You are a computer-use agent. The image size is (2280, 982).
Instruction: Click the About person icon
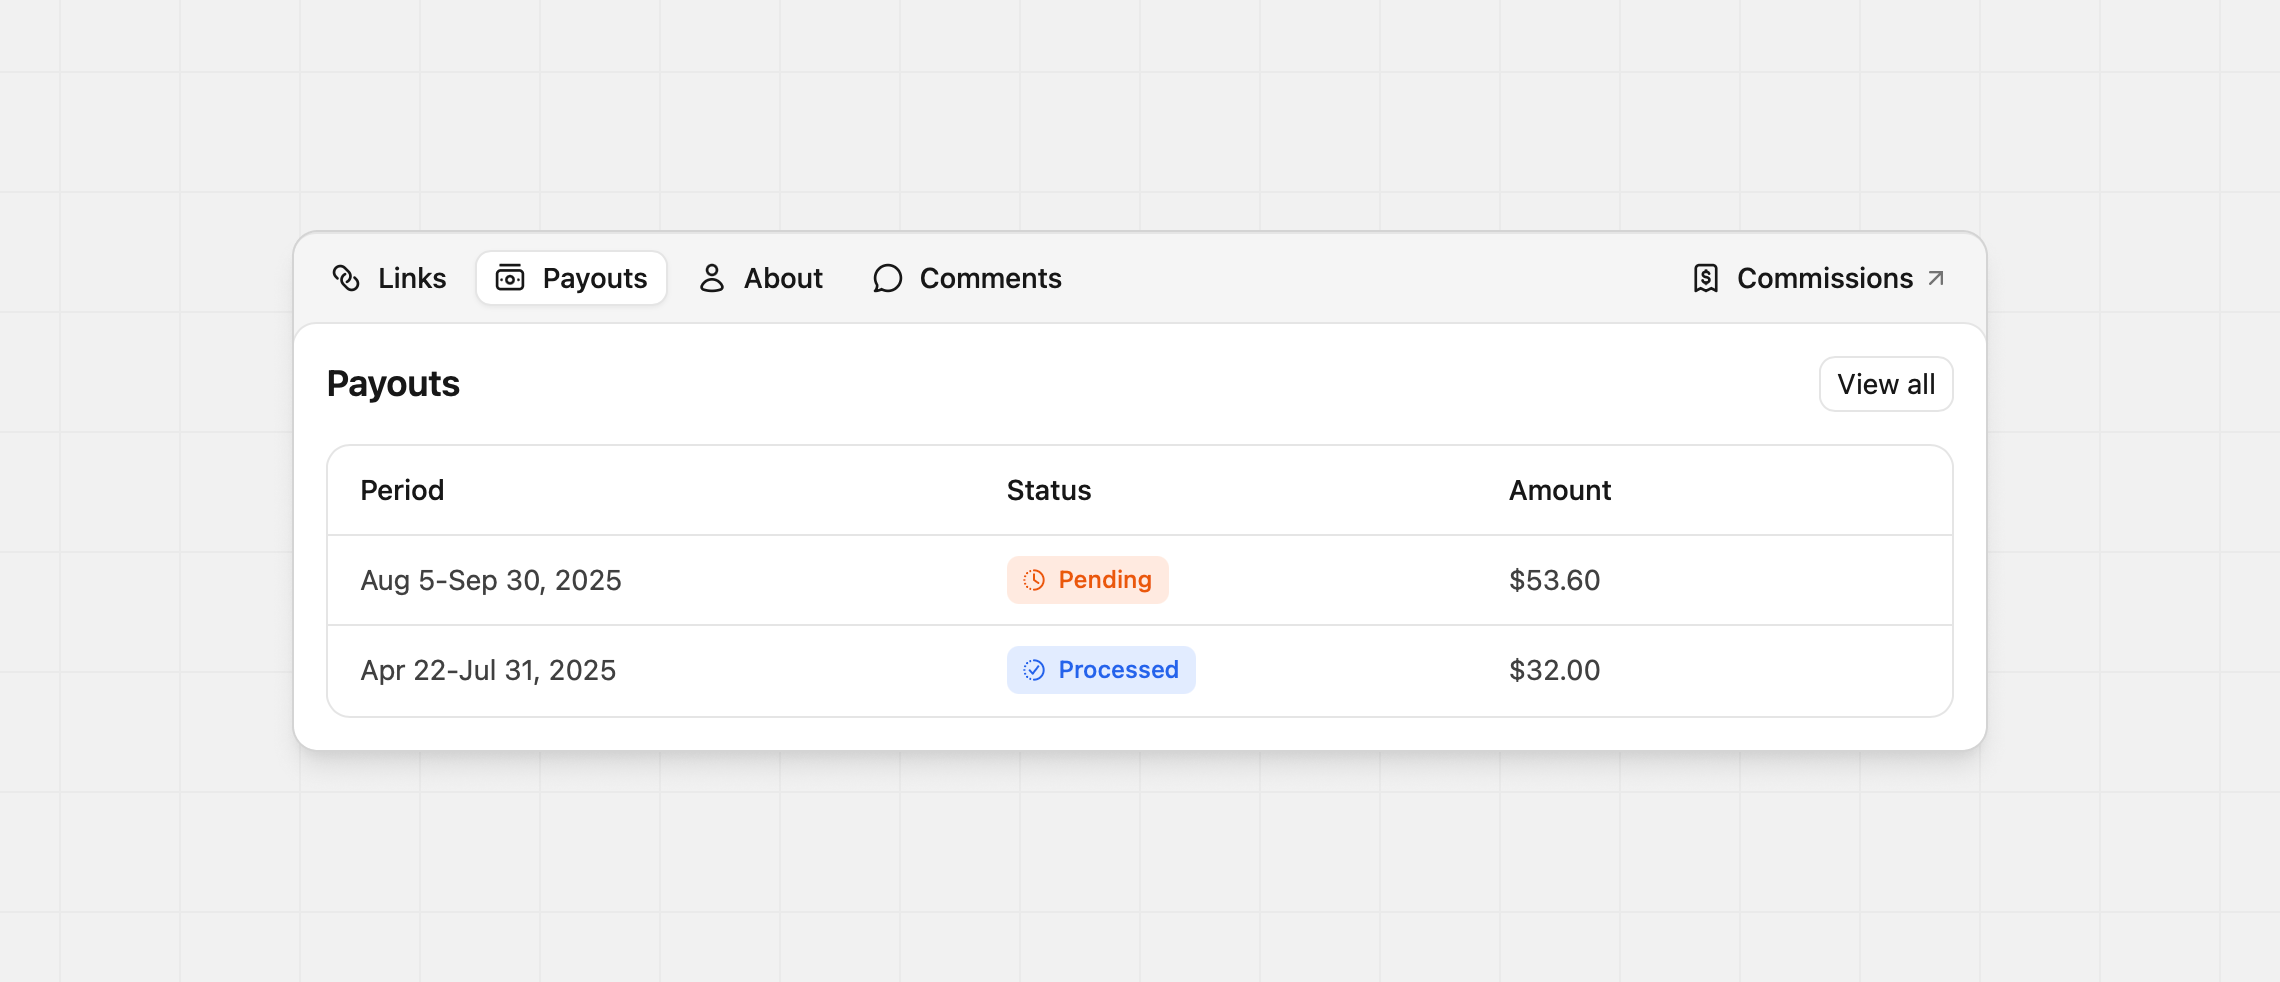[712, 278]
